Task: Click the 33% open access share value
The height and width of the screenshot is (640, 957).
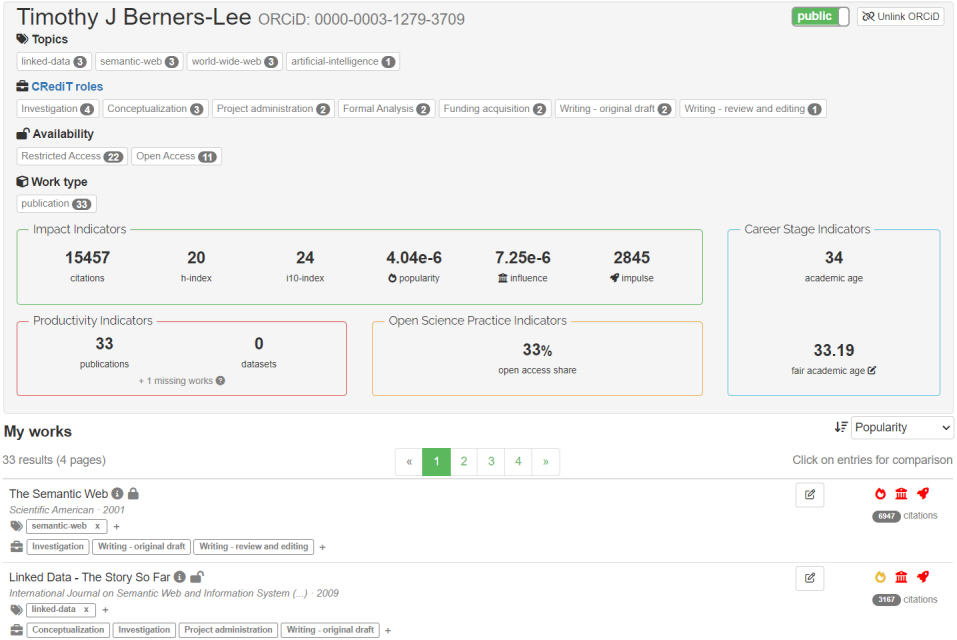Action: click(x=537, y=350)
